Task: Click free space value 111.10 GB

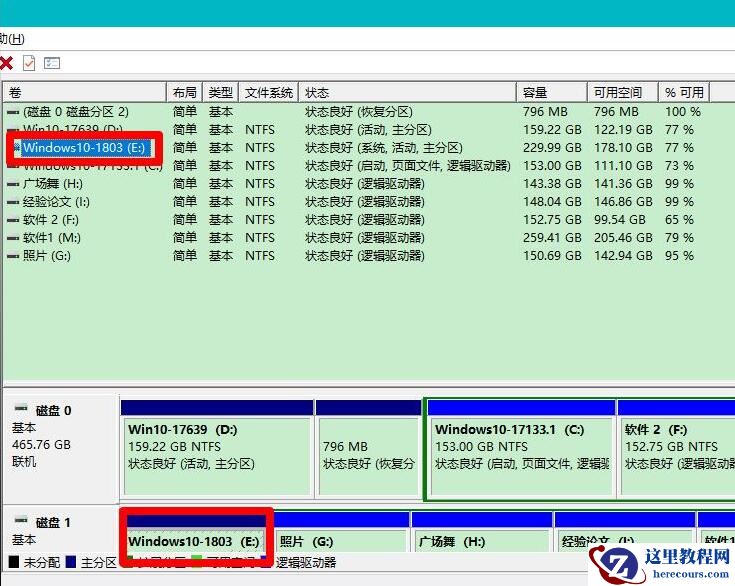Action: point(623,166)
